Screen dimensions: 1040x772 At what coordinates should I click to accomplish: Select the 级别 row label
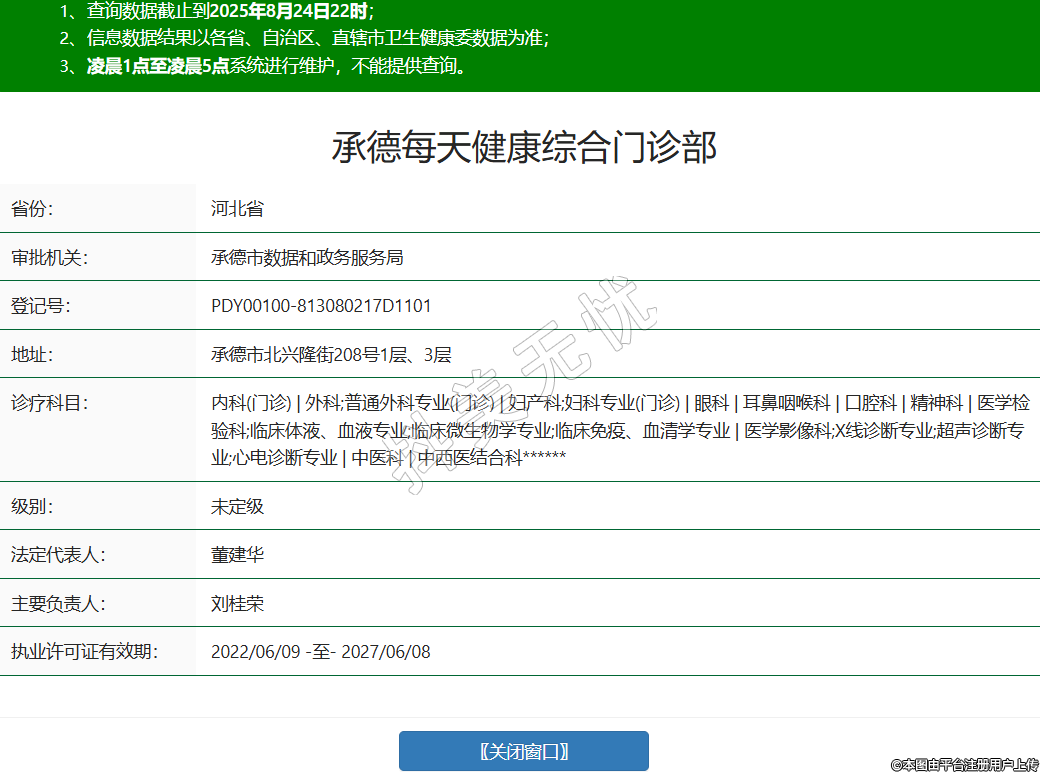[x=32, y=506]
